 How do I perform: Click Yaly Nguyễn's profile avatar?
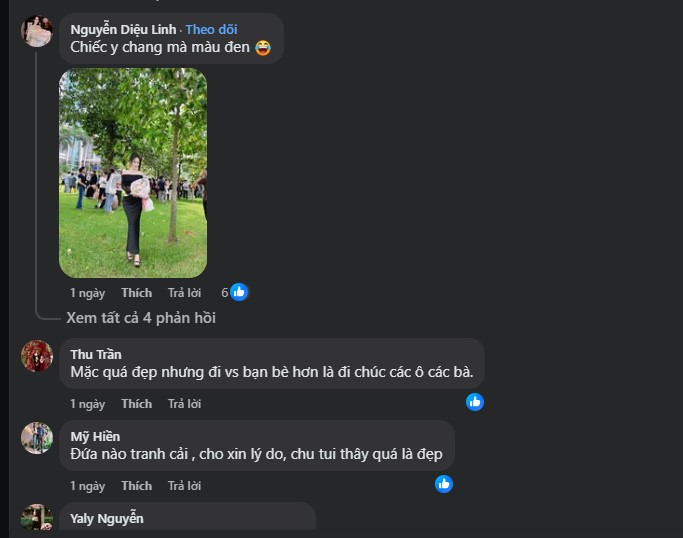(37, 518)
